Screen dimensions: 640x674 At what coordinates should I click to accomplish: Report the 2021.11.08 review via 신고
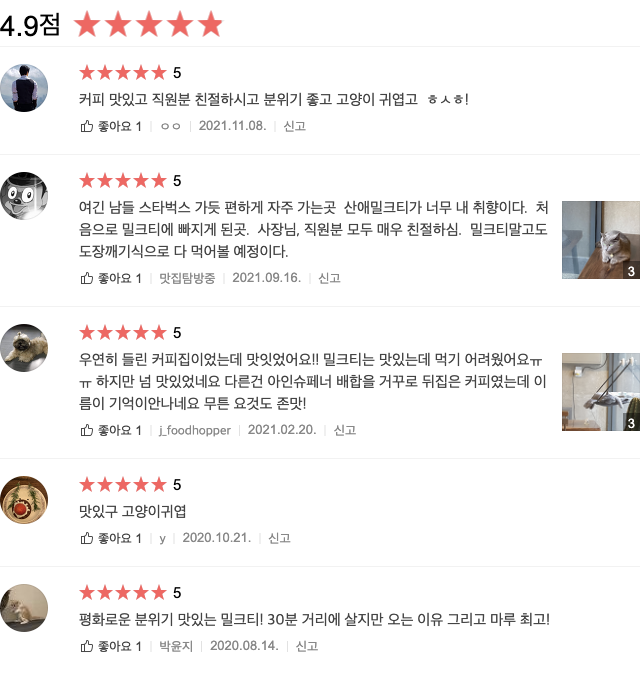[294, 126]
